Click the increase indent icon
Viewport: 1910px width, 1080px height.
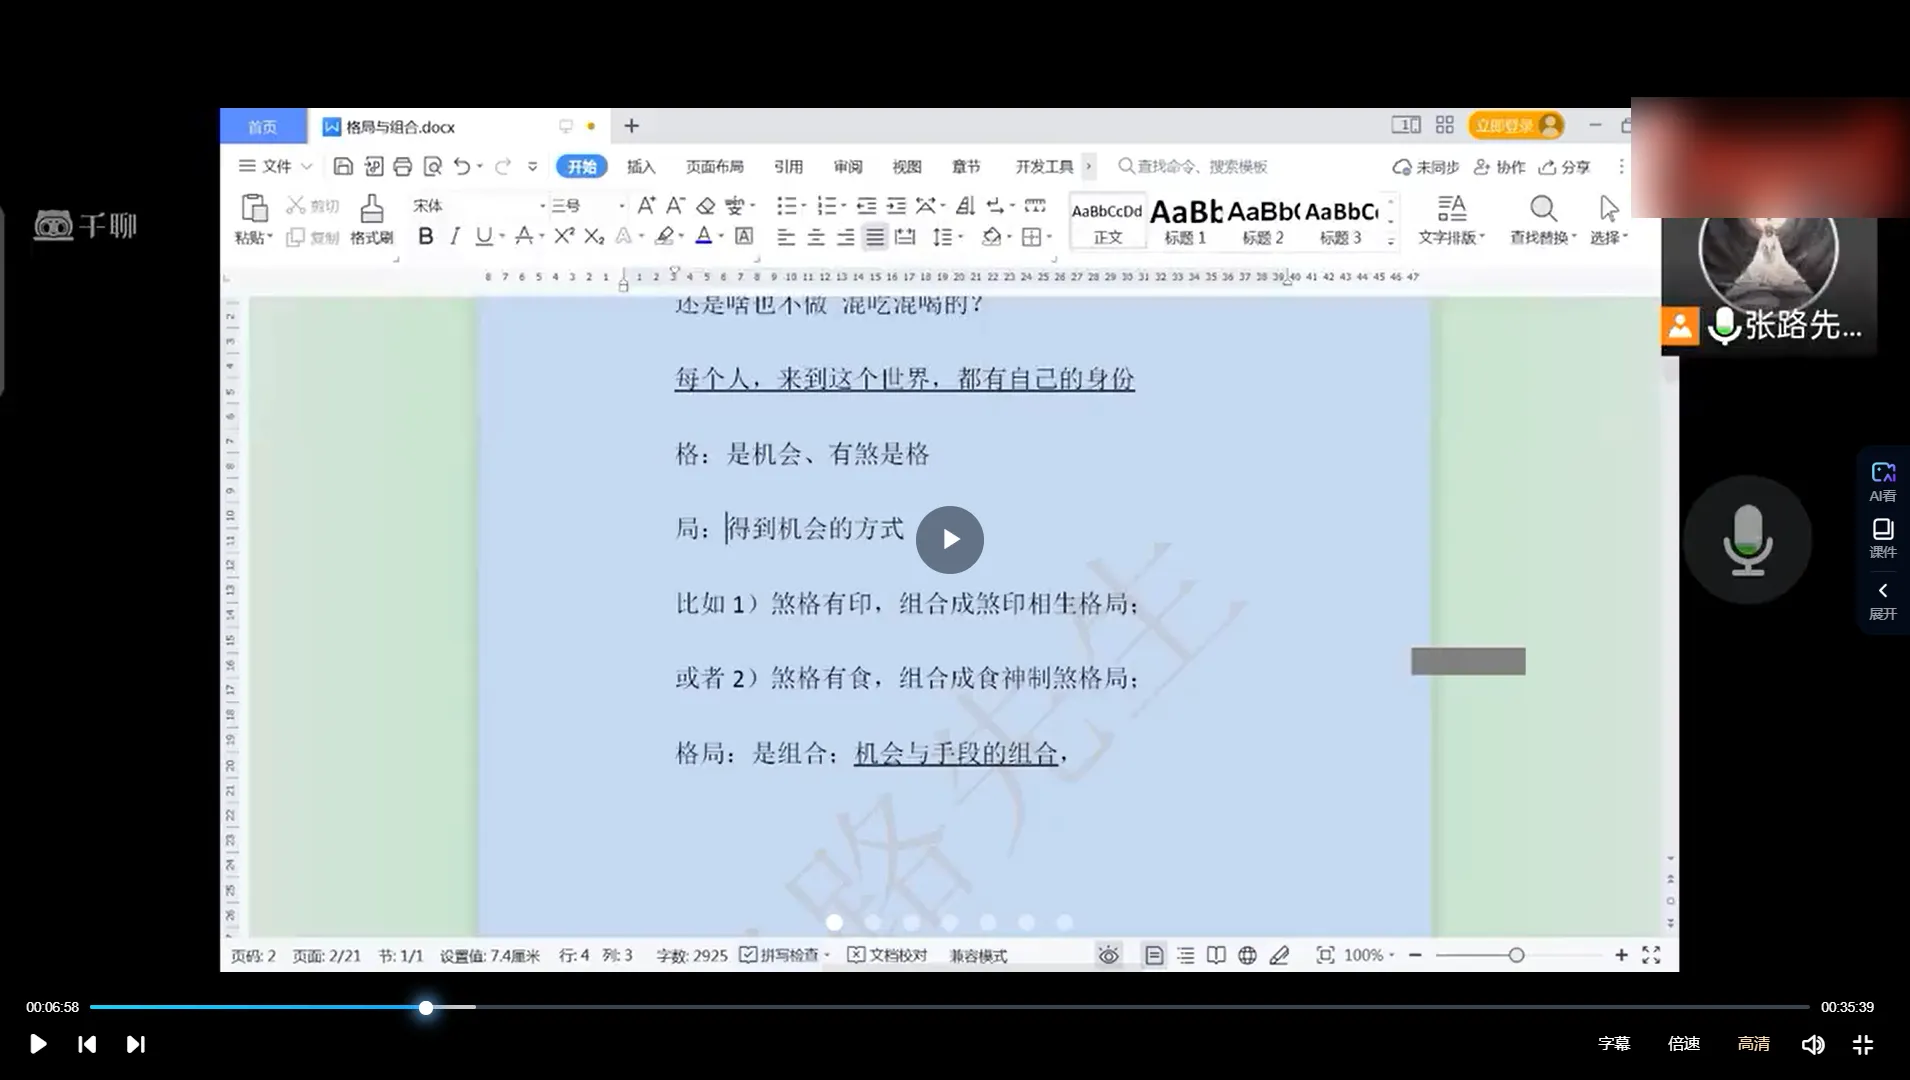[x=896, y=206]
